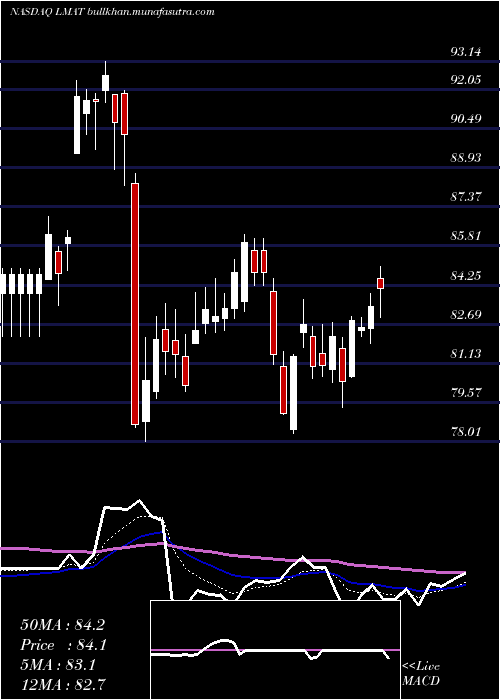Screen dimensions: 500x700
Task: Click the 12MA : 82.7 readout
Action: pyautogui.click(x=62, y=684)
